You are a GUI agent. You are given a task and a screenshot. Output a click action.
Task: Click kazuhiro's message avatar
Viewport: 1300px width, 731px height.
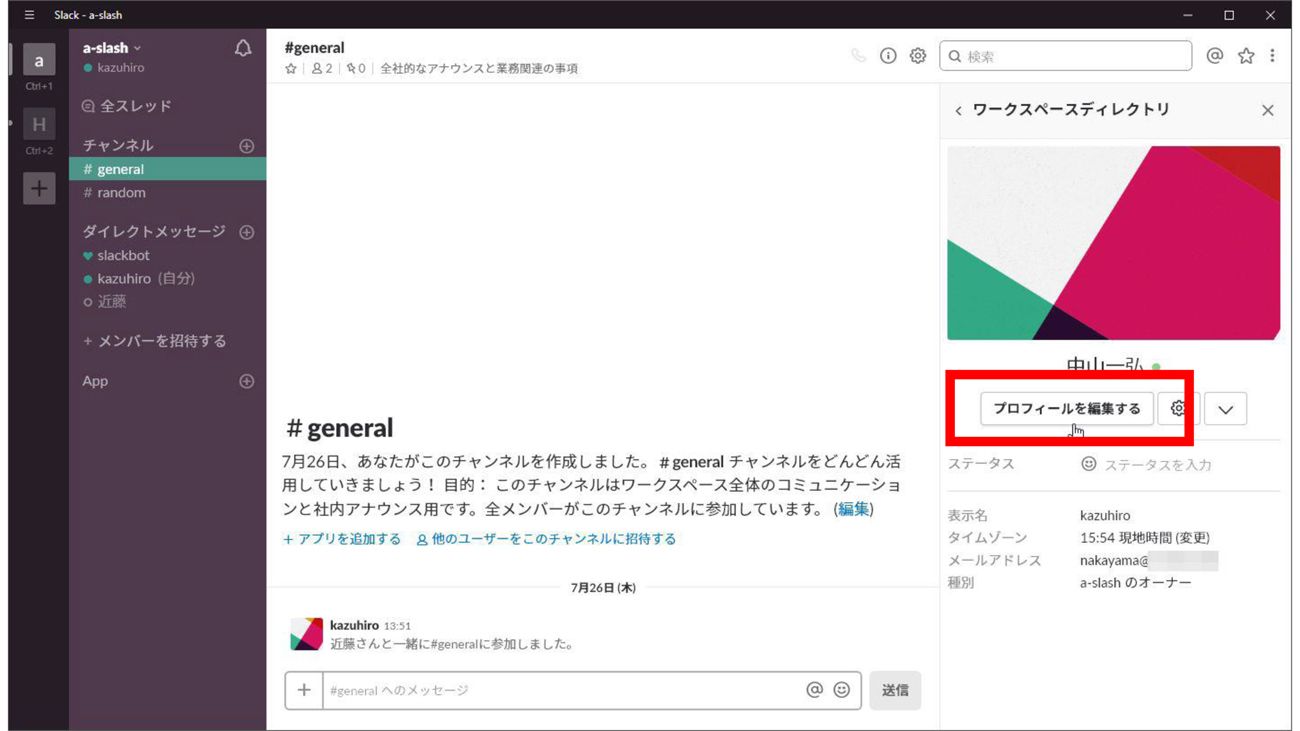306,635
